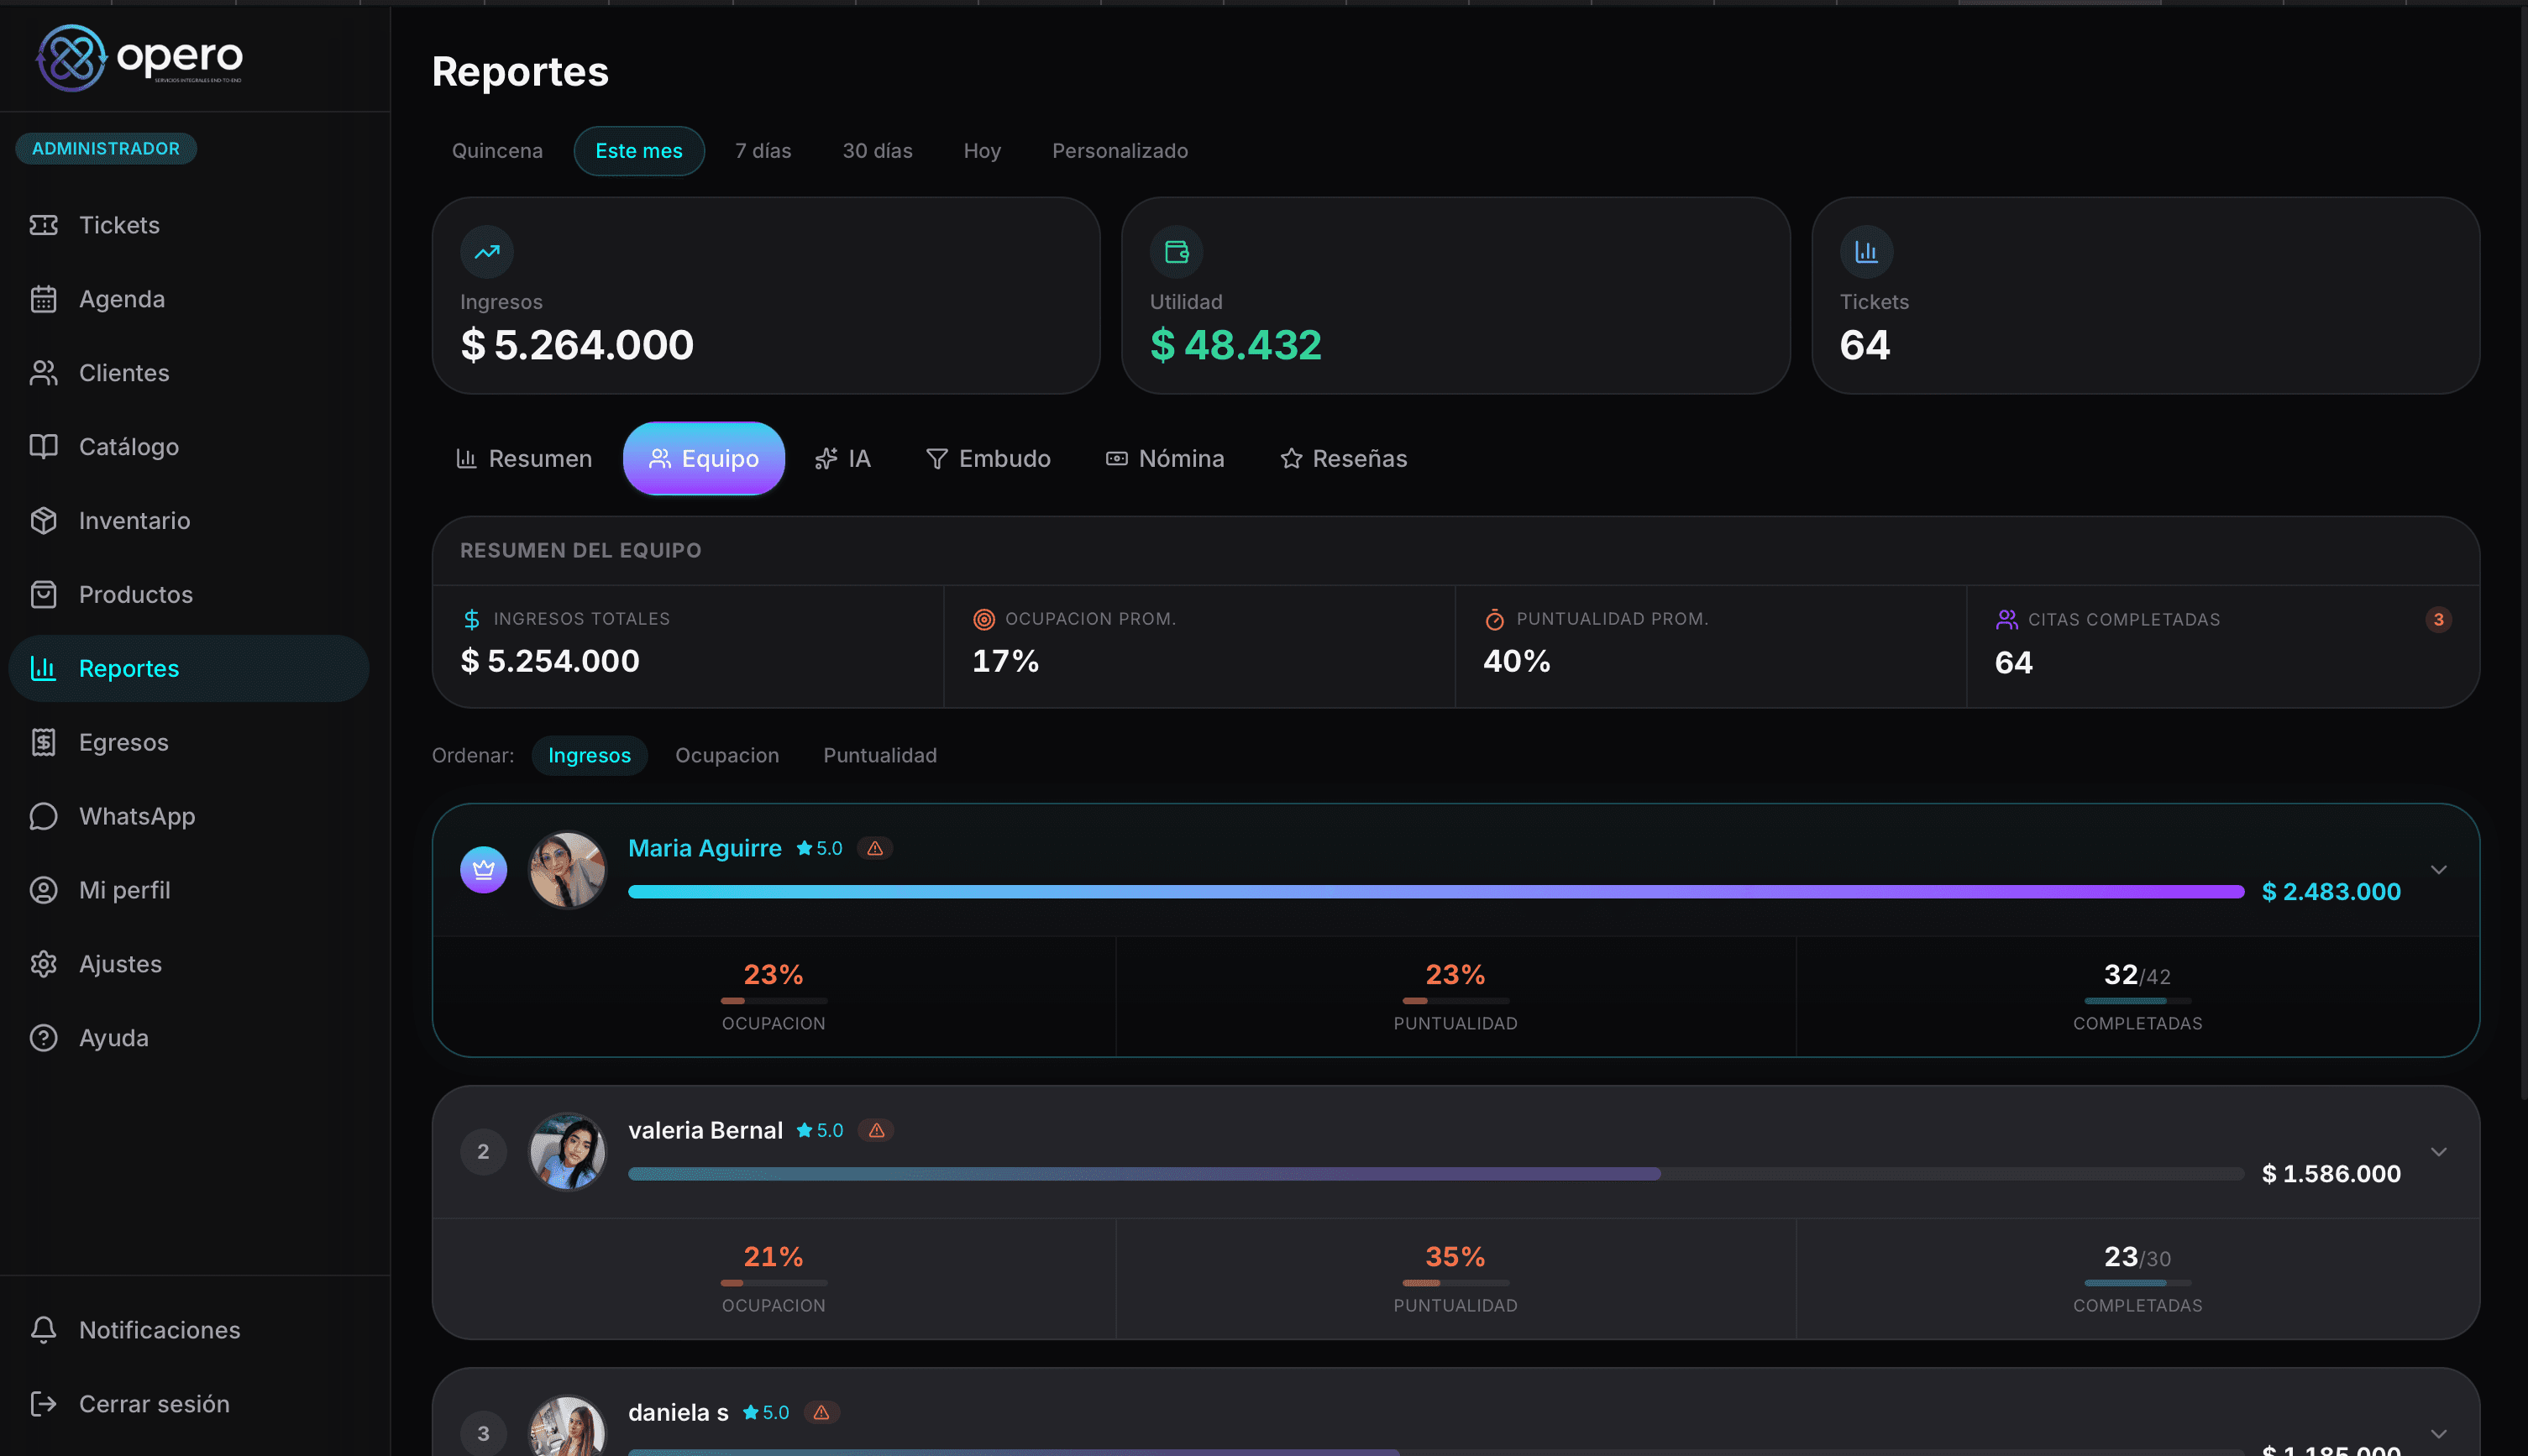Select the 30 días period filter
The width and height of the screenshot is (2528, 1456).
click(x=876, y=151)
